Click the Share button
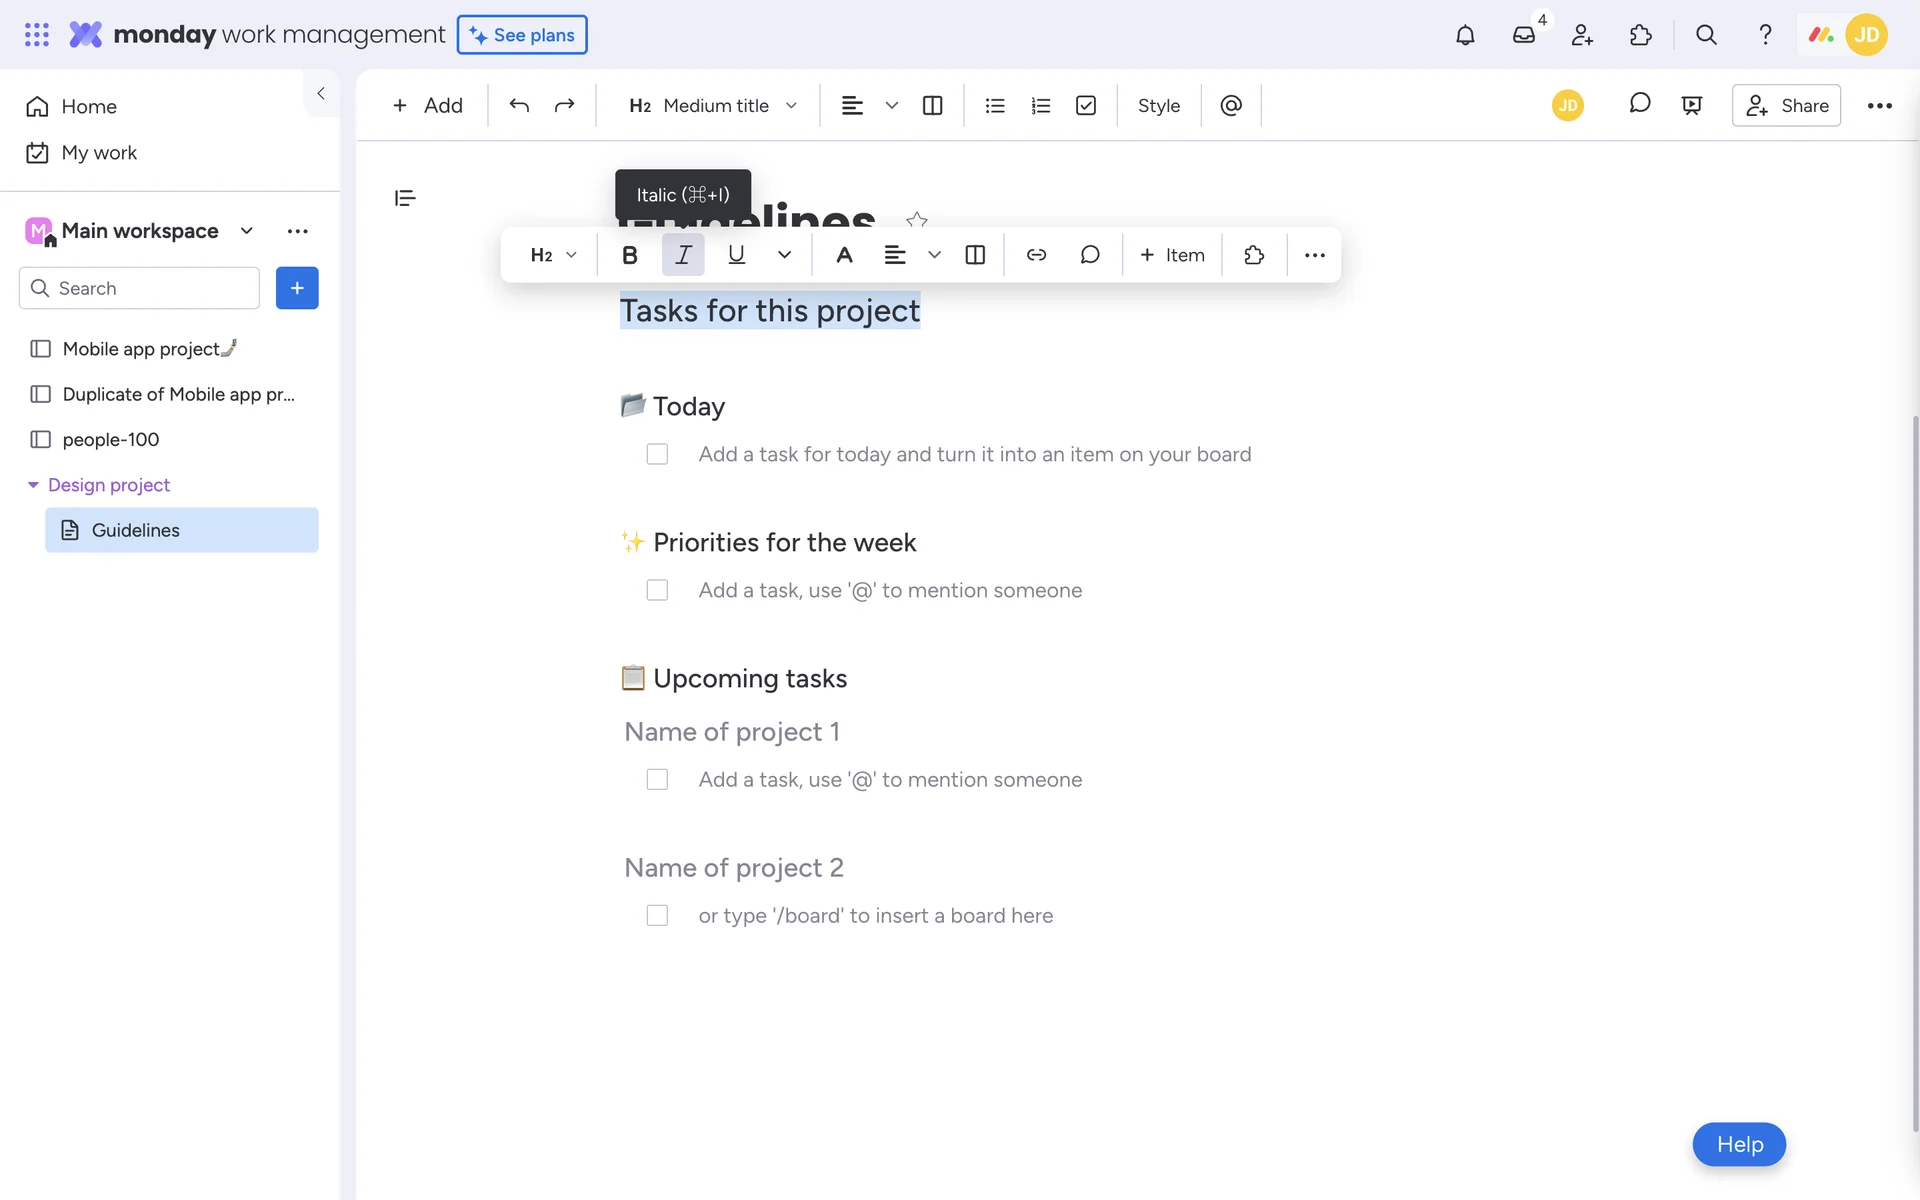 click(1786, 105)
